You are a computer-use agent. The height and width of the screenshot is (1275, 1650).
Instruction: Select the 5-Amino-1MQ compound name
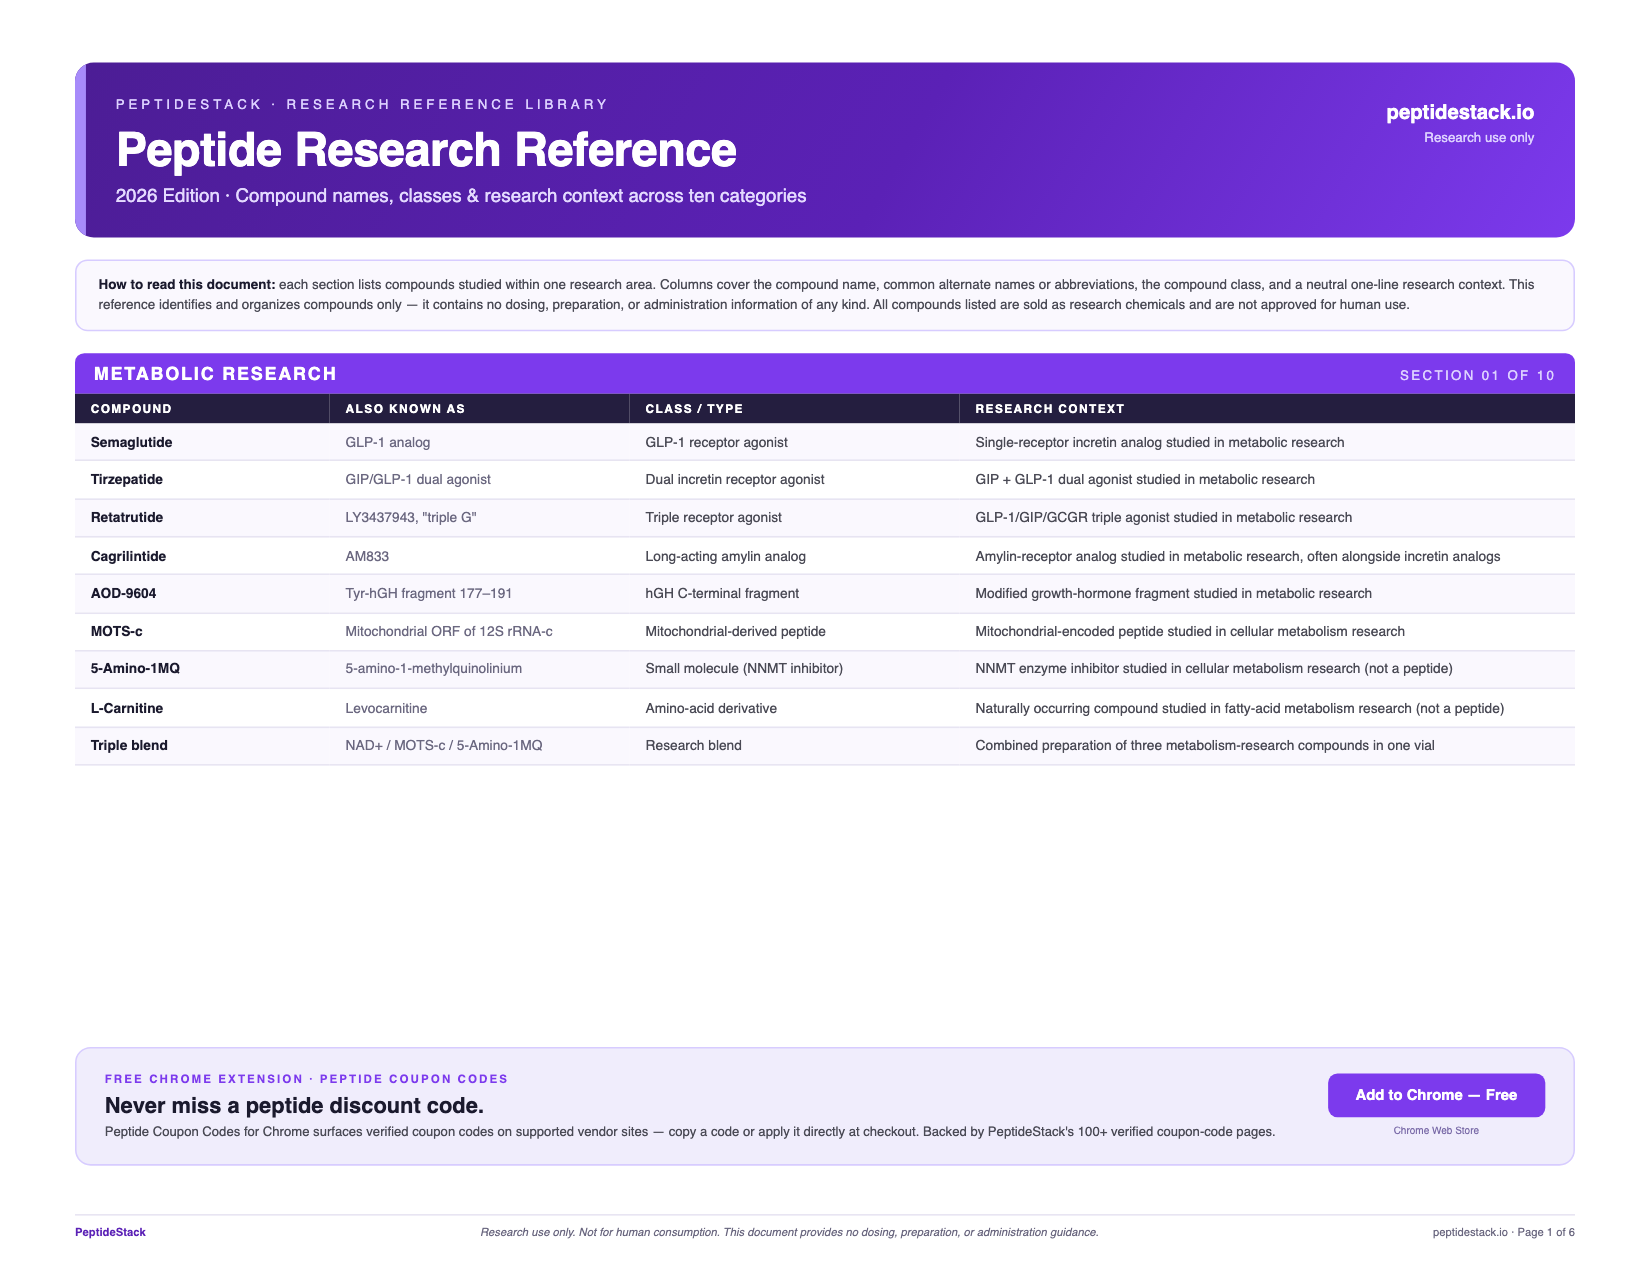135,668
